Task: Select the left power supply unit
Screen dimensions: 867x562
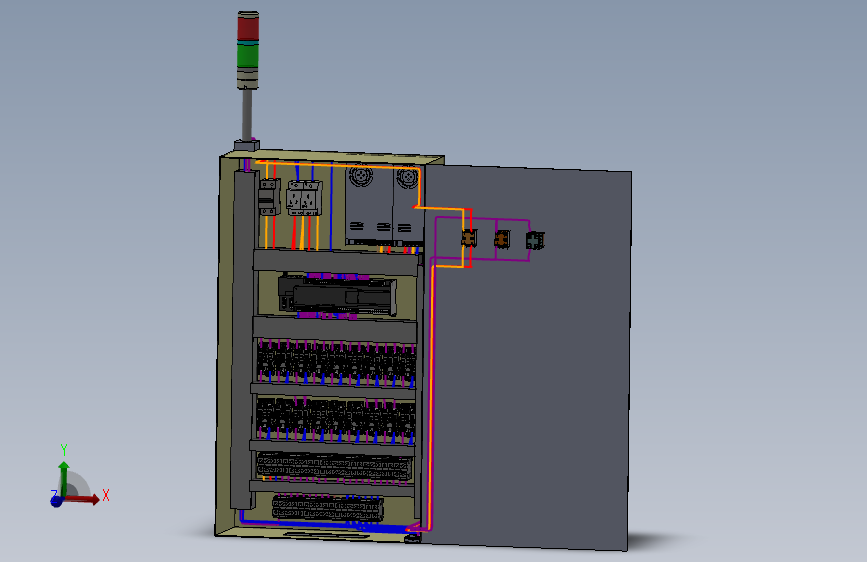Action: click(x=369, y=205)
